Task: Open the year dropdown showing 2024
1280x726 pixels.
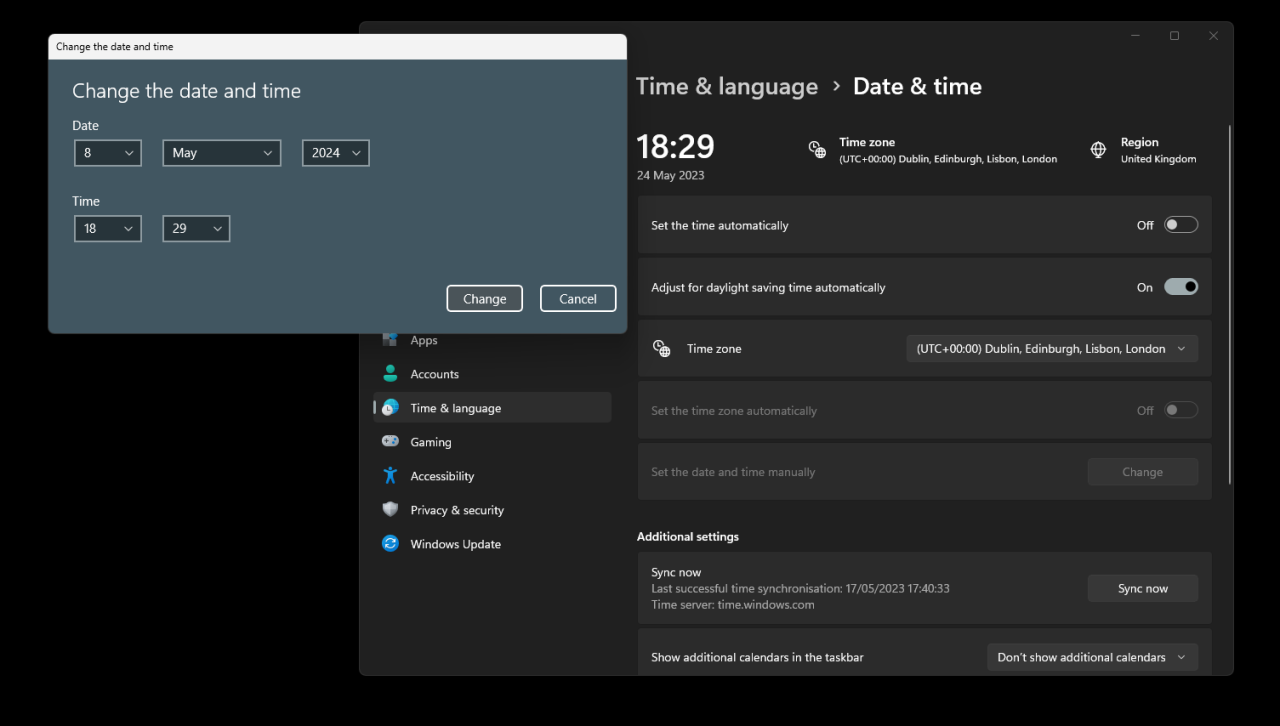Action: click(x=336, y=153)
